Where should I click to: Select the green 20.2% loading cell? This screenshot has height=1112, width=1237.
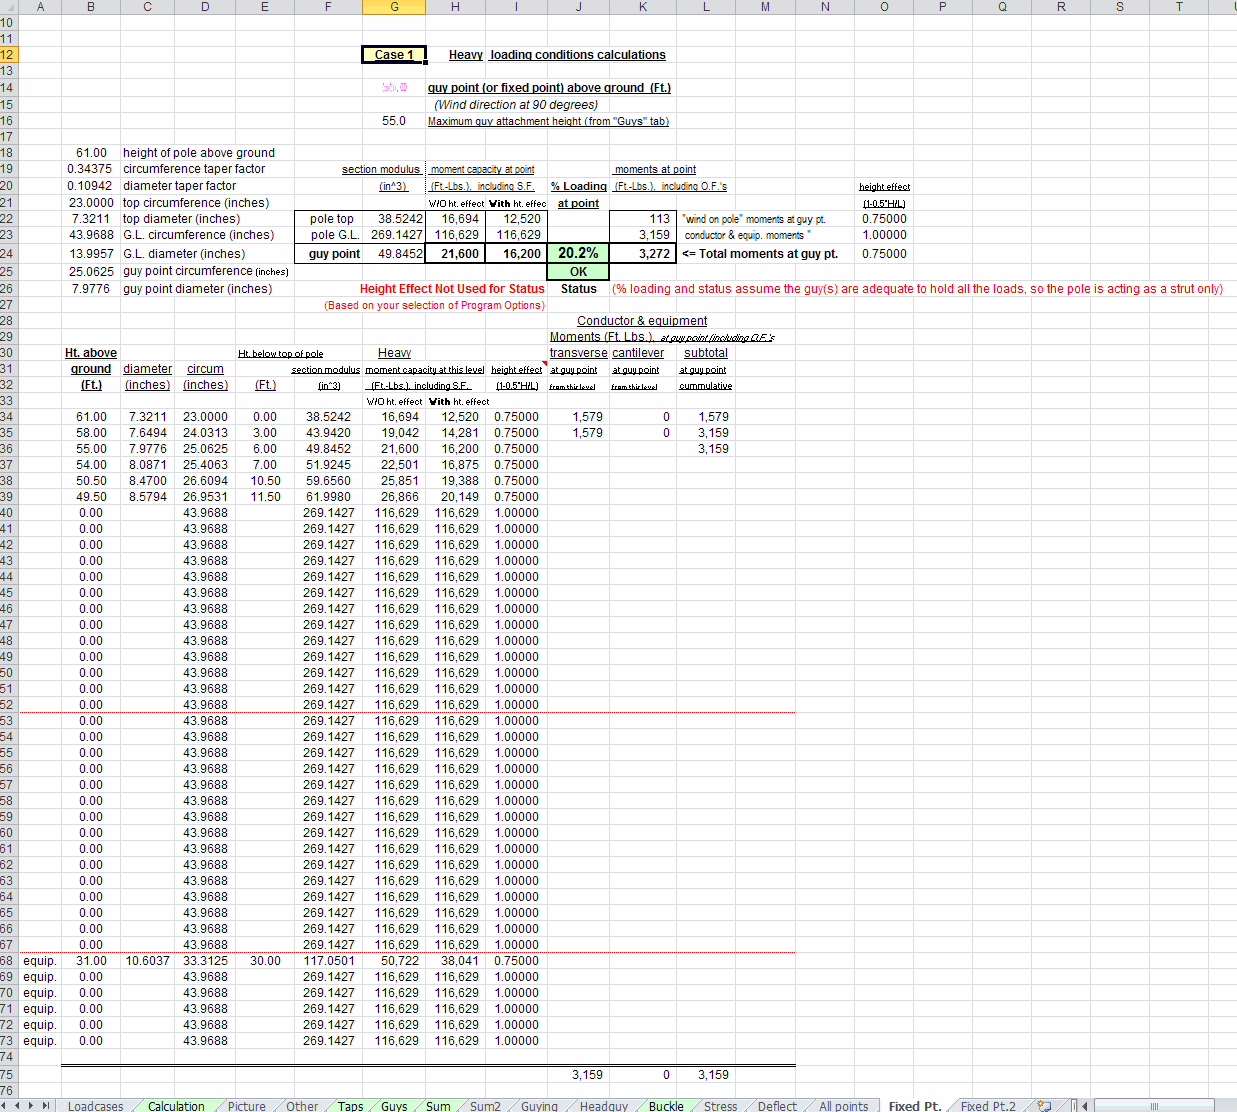(x=578, y=254)
